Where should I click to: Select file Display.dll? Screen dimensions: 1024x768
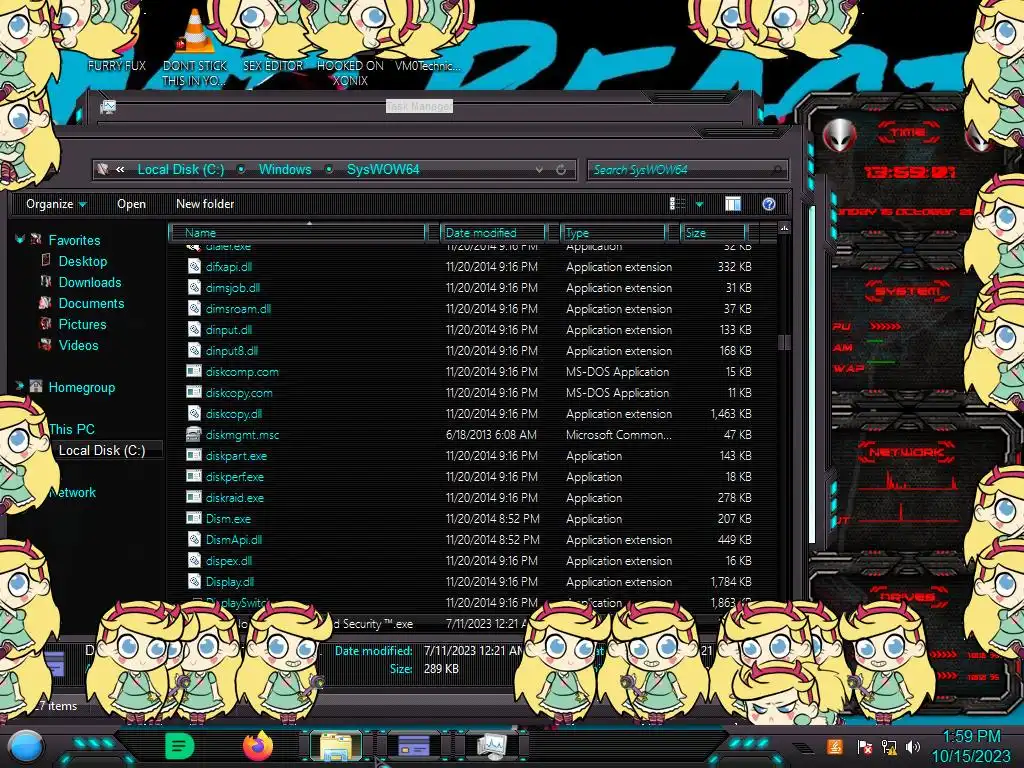pos(229,581)
